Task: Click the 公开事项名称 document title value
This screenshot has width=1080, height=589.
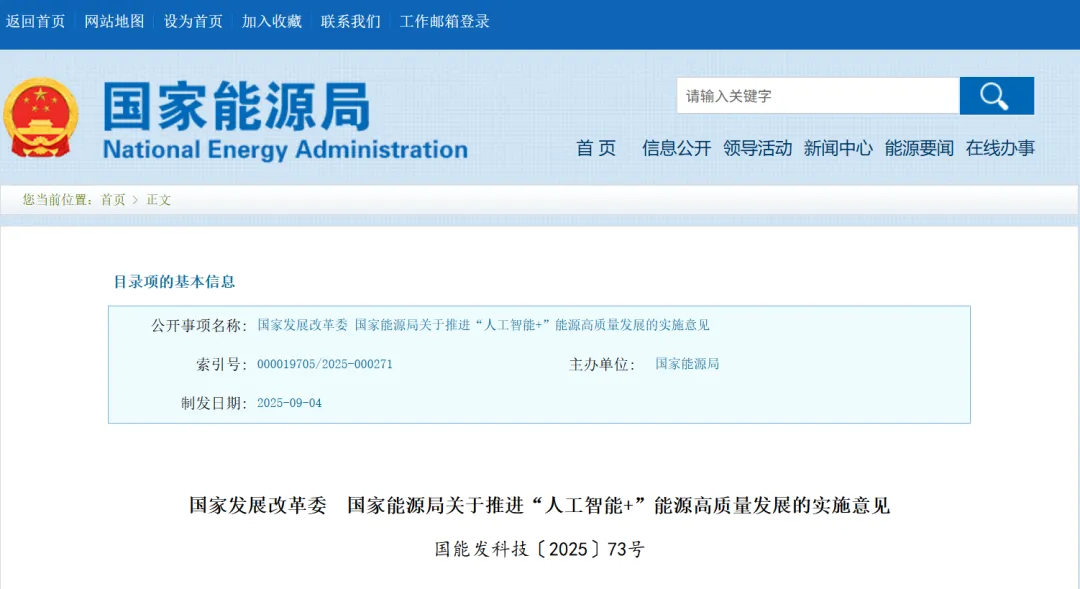Action: [x=484, y=325]
